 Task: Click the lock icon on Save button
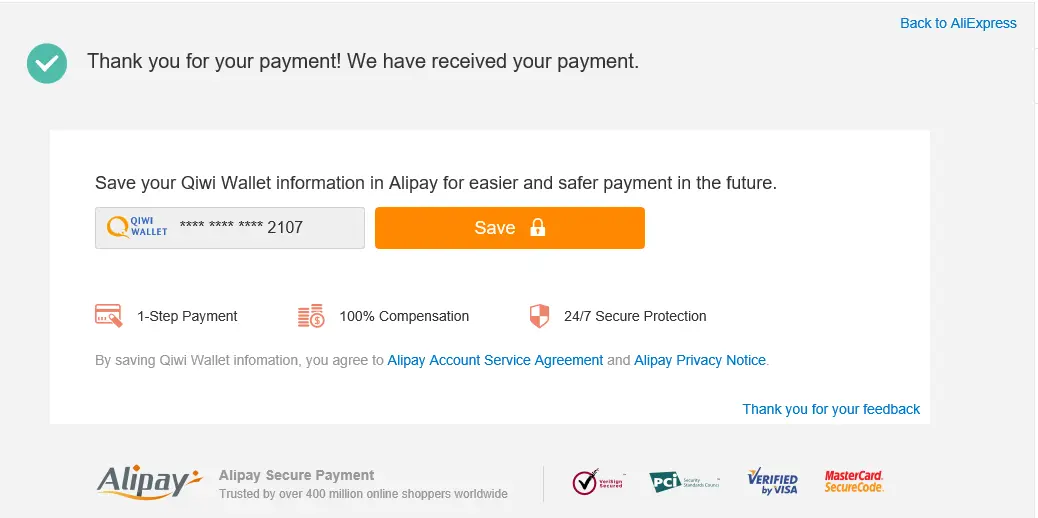coord(538,228)
